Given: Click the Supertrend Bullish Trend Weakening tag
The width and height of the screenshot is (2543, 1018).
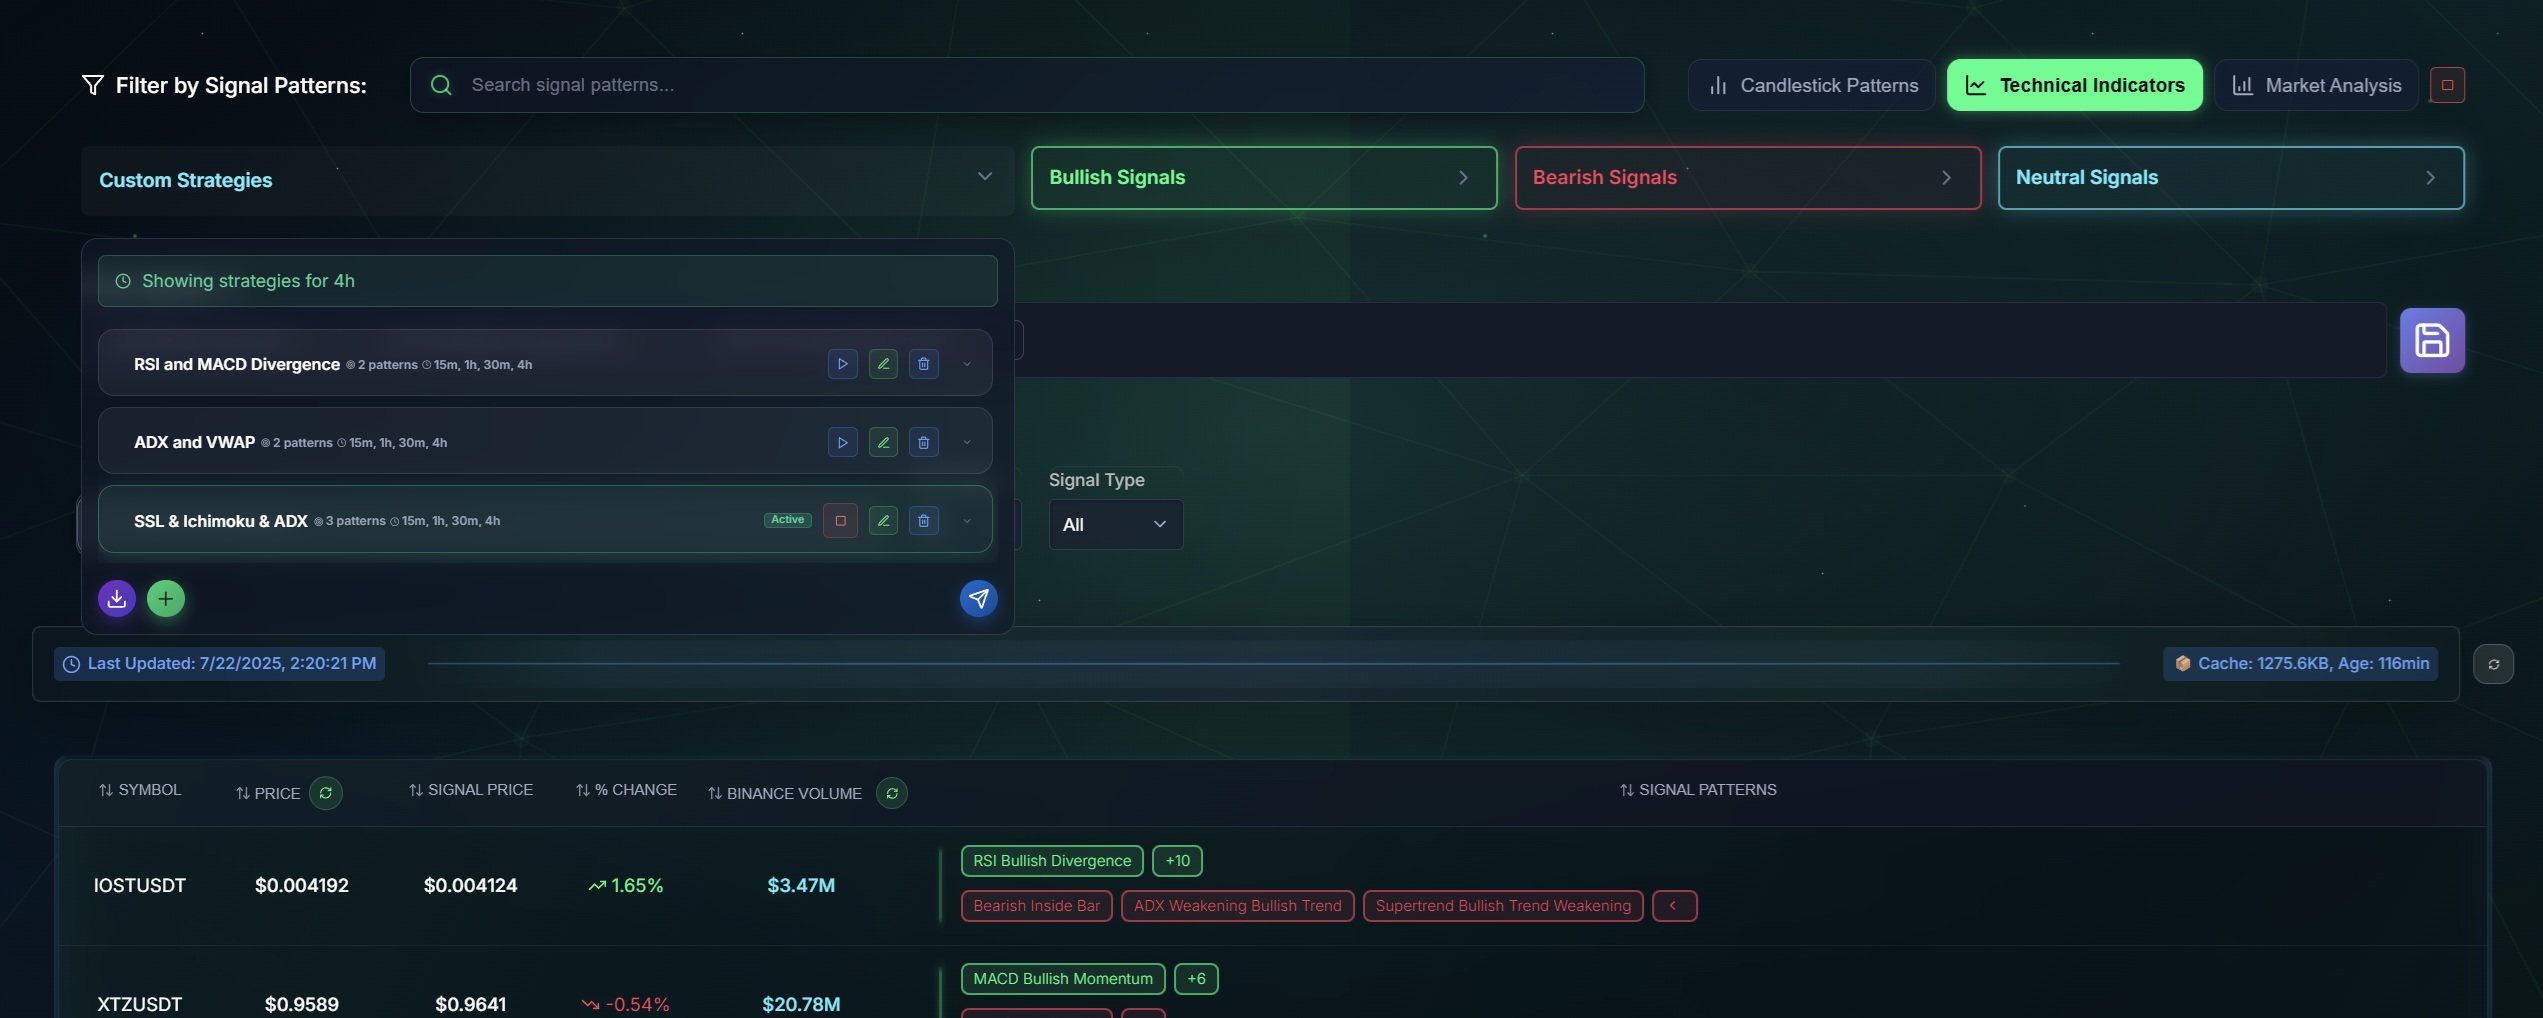Looking at the screenshot, I should (1503, 906).
